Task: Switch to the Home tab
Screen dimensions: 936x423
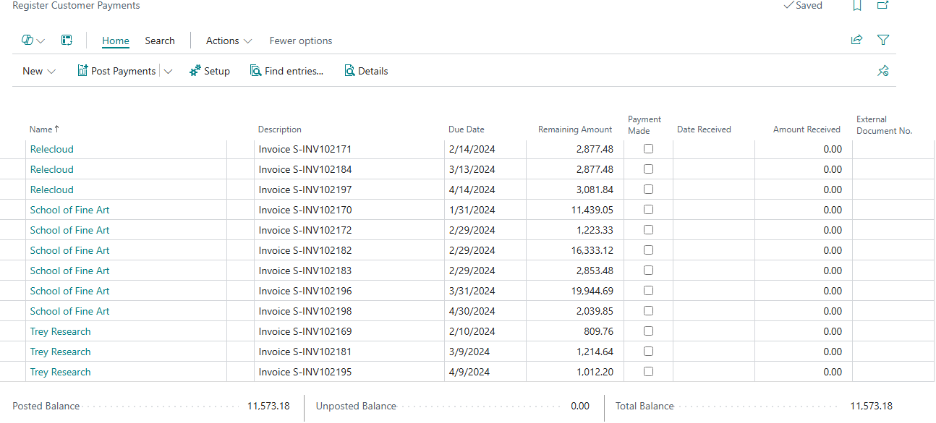Action: coord(116,41)
